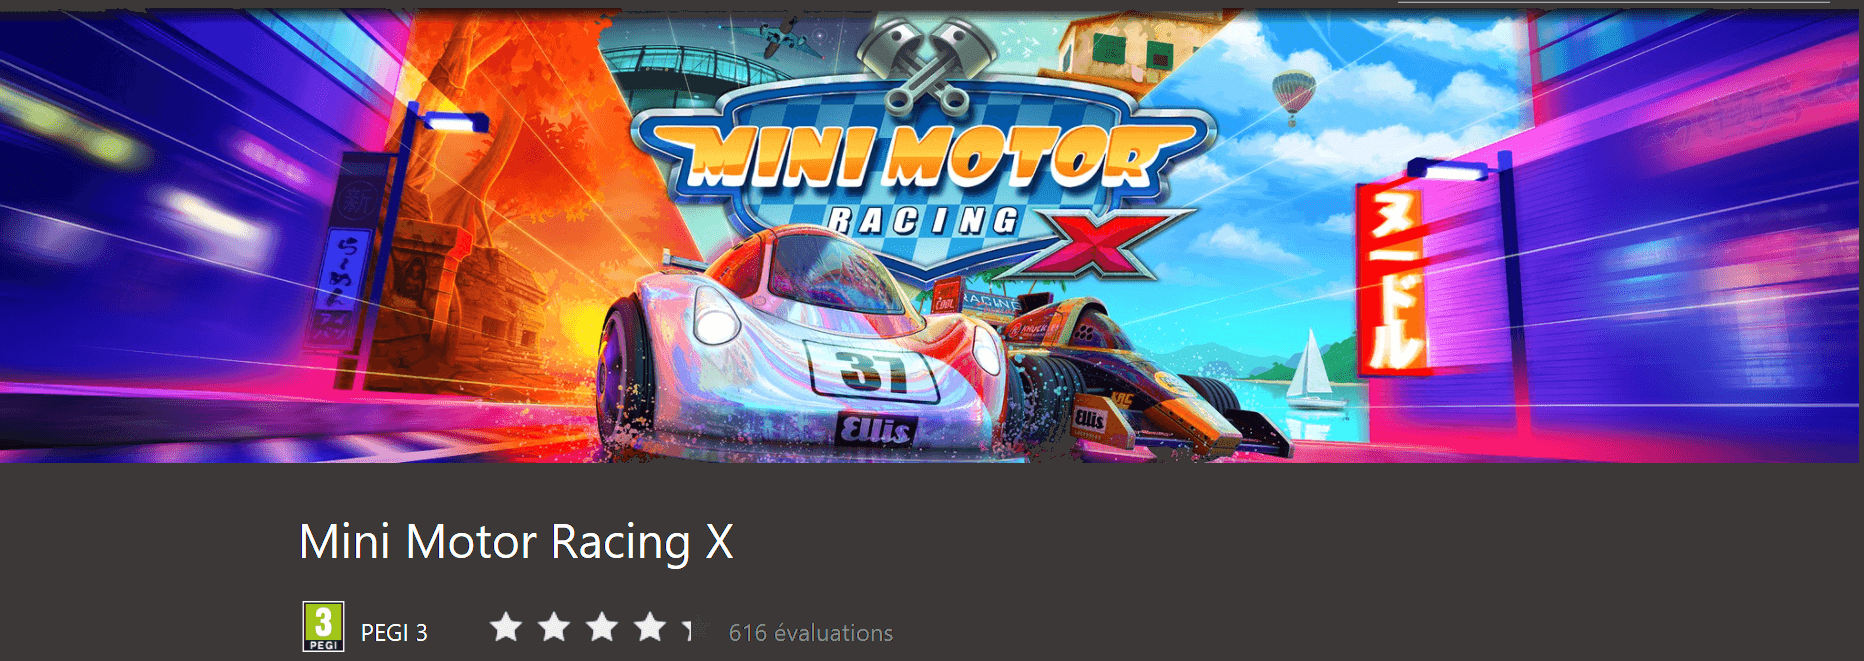Click the green PEGI 3 rating badge
Image resolution: width=1864 pixels, height=661 pixels.
click(323, 627)
